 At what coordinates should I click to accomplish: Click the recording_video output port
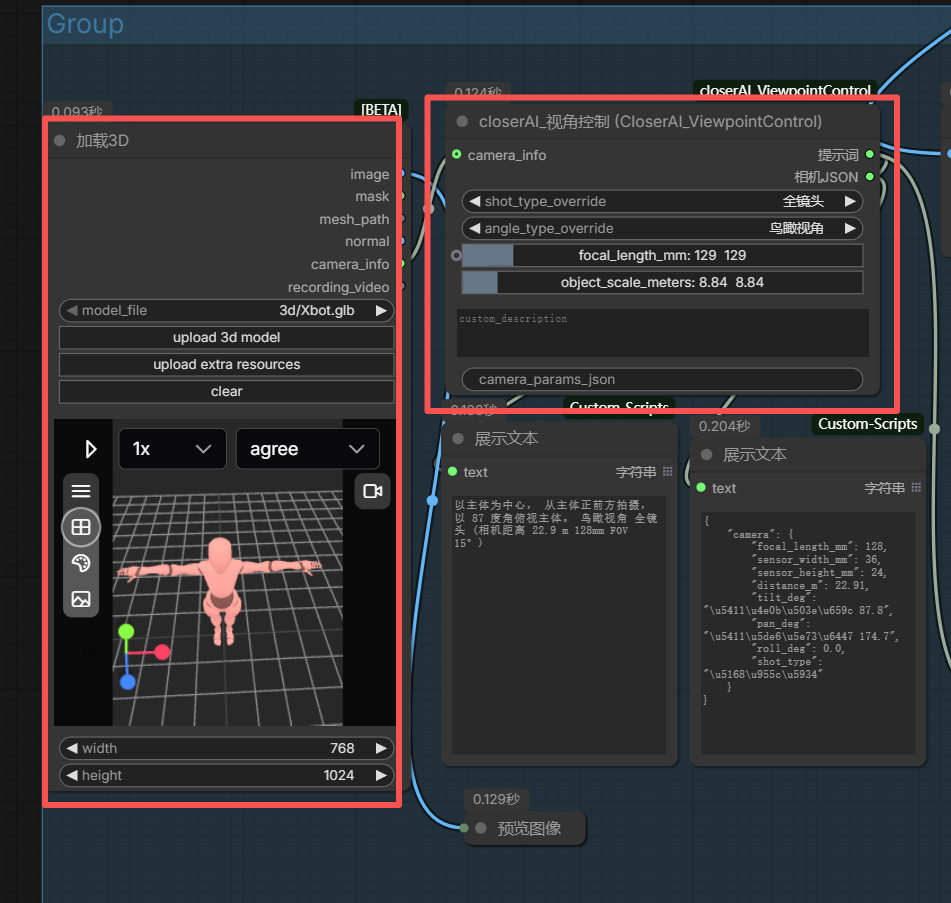pos(400,286)
